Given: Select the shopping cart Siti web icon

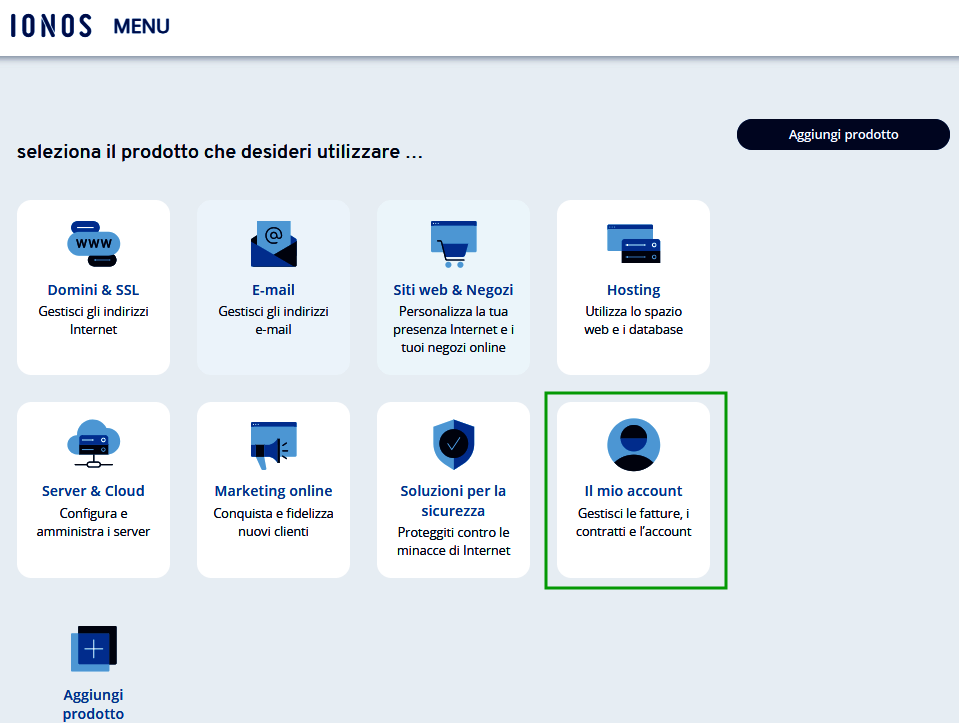Looking at the screenshot, I should pos(453,244).
